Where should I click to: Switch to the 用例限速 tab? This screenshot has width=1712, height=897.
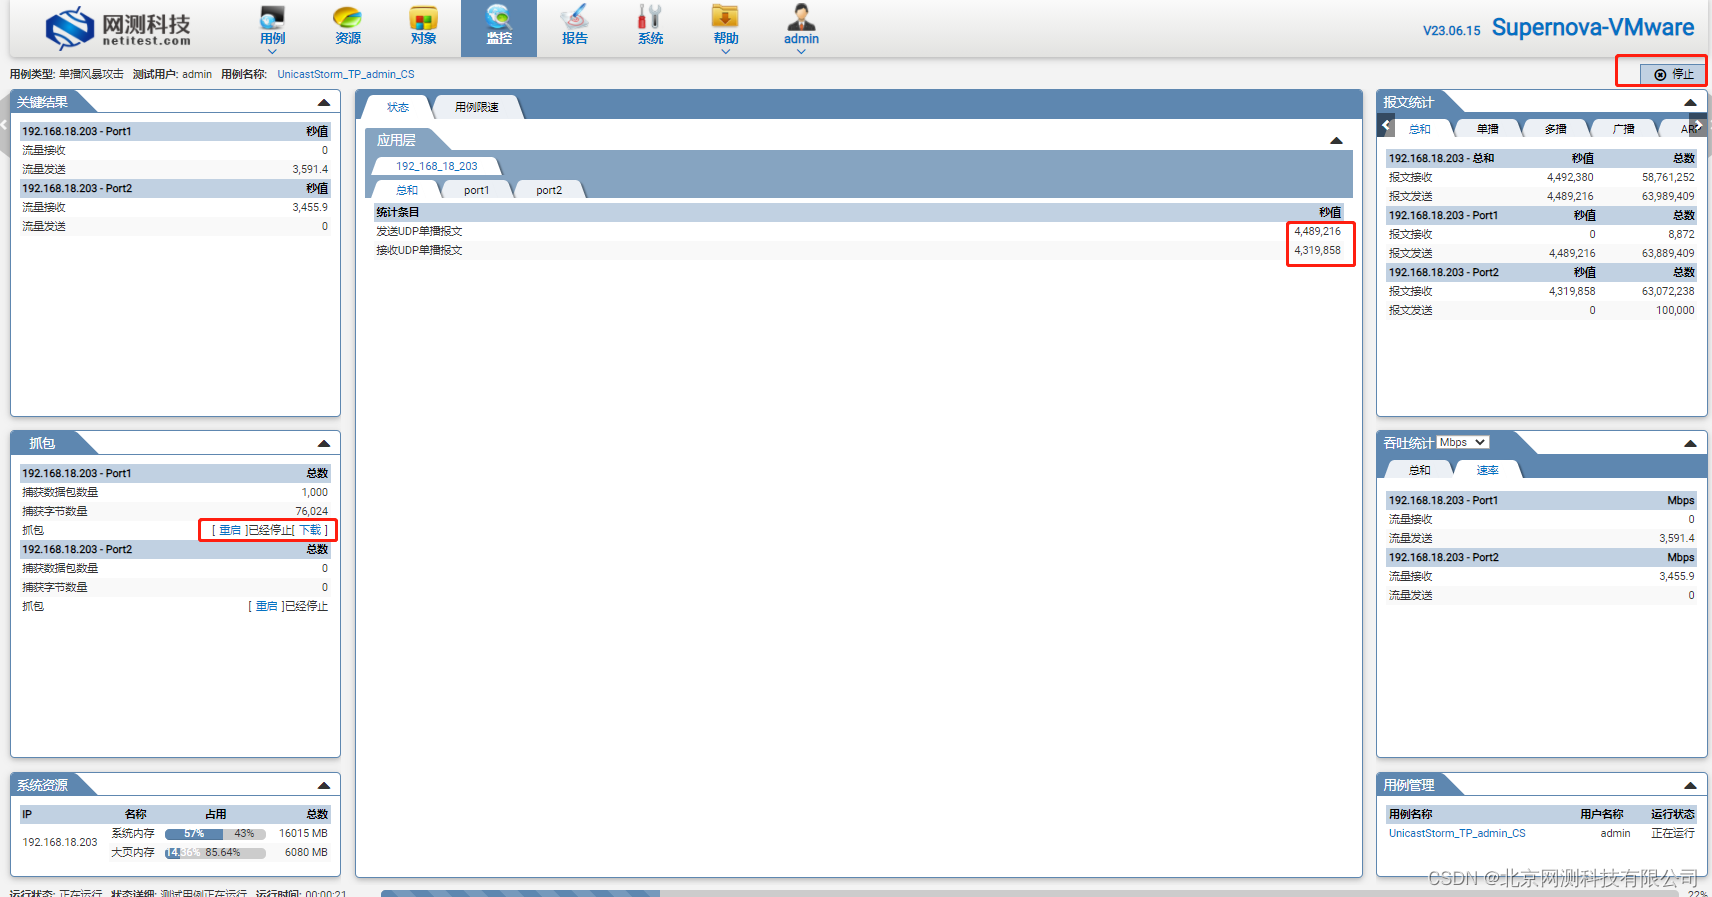[477, 107]
